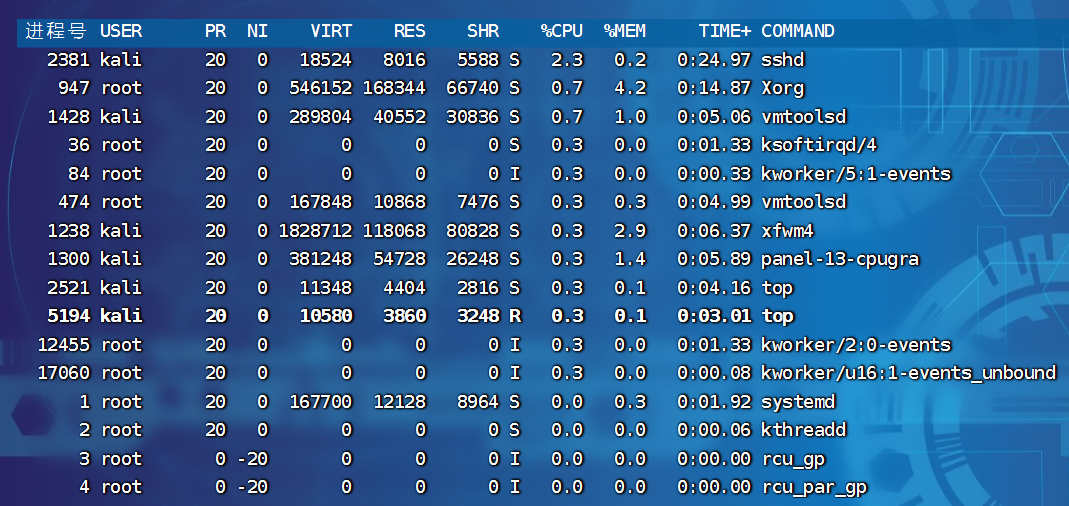Select the kworker/2:0-events command
This screenshot has height=506, width=1069.
pos(856,344)
